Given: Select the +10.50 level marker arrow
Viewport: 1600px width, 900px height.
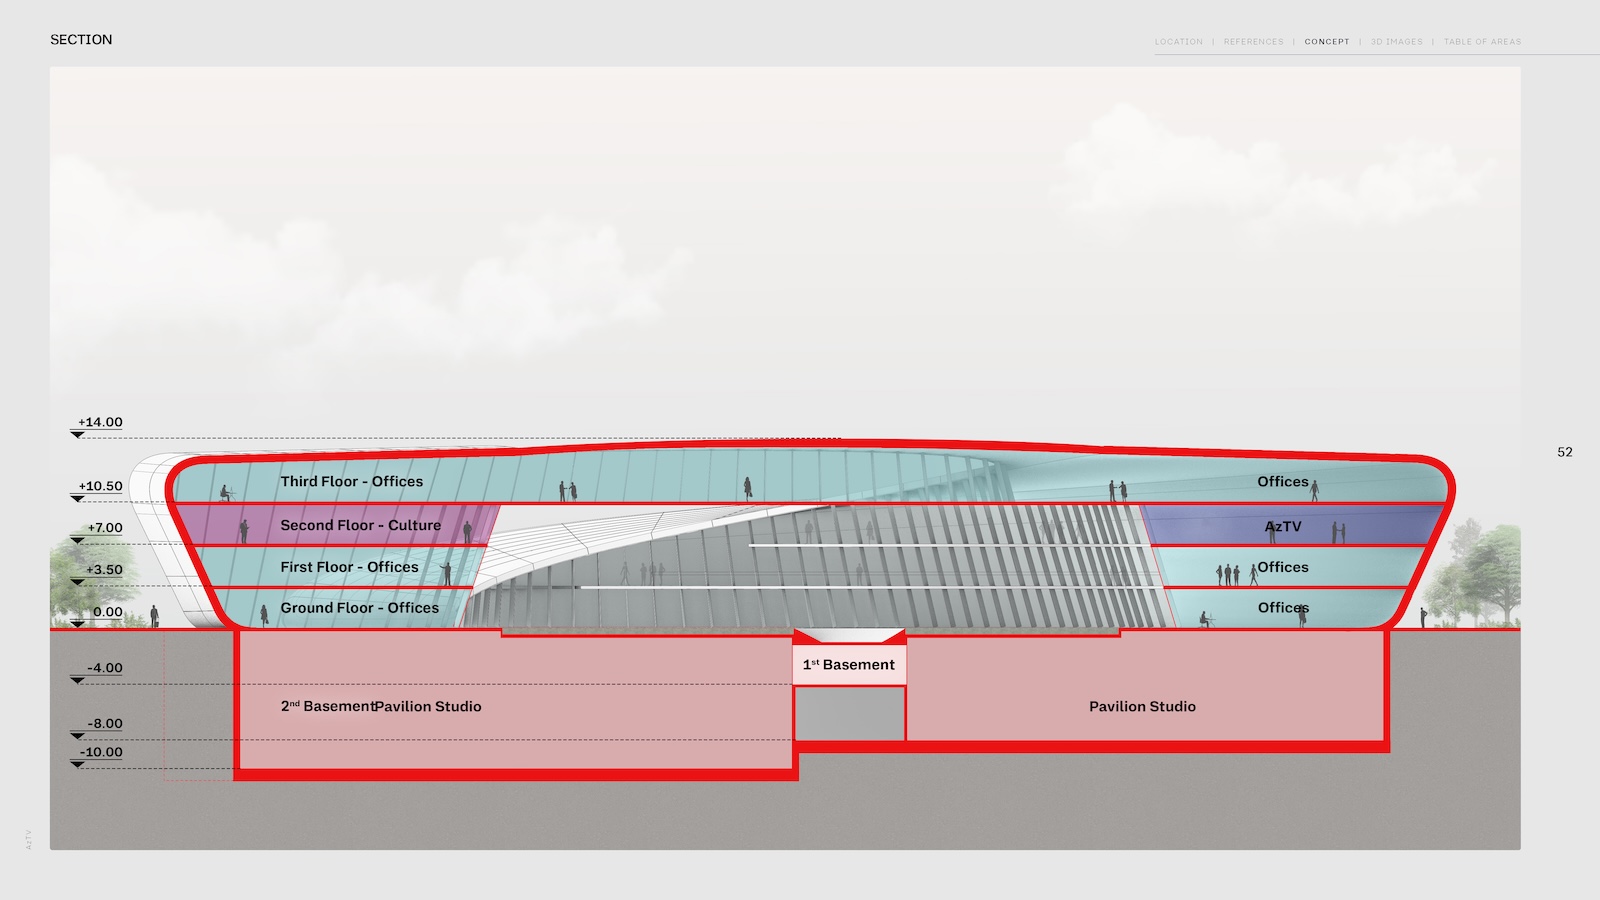Looking at the screenshot, I should click(77, 498).
